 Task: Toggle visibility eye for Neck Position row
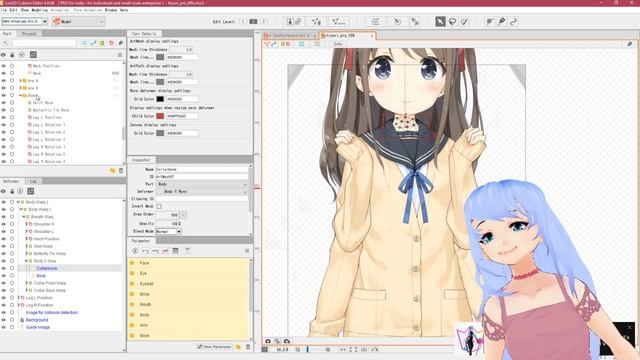tap(4, 66)
